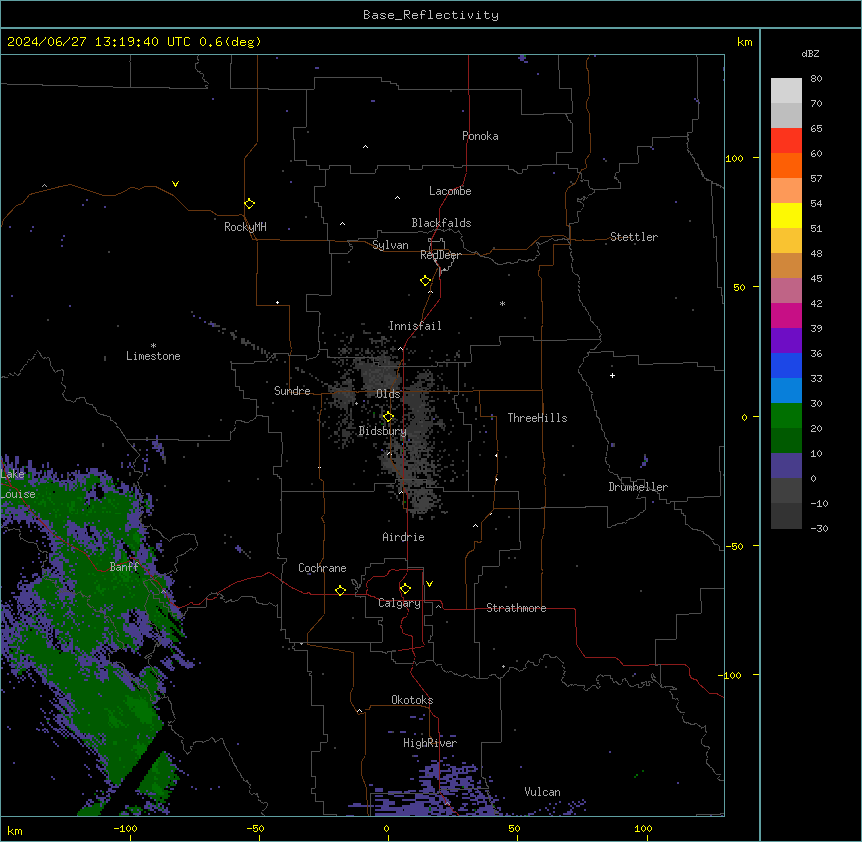Click the red 65 dBZ color swatch

click(x=786, y=140)
